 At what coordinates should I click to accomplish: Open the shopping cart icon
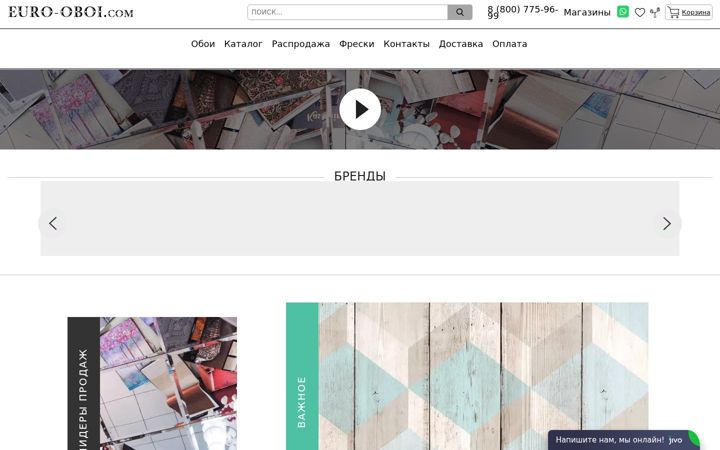674,12
